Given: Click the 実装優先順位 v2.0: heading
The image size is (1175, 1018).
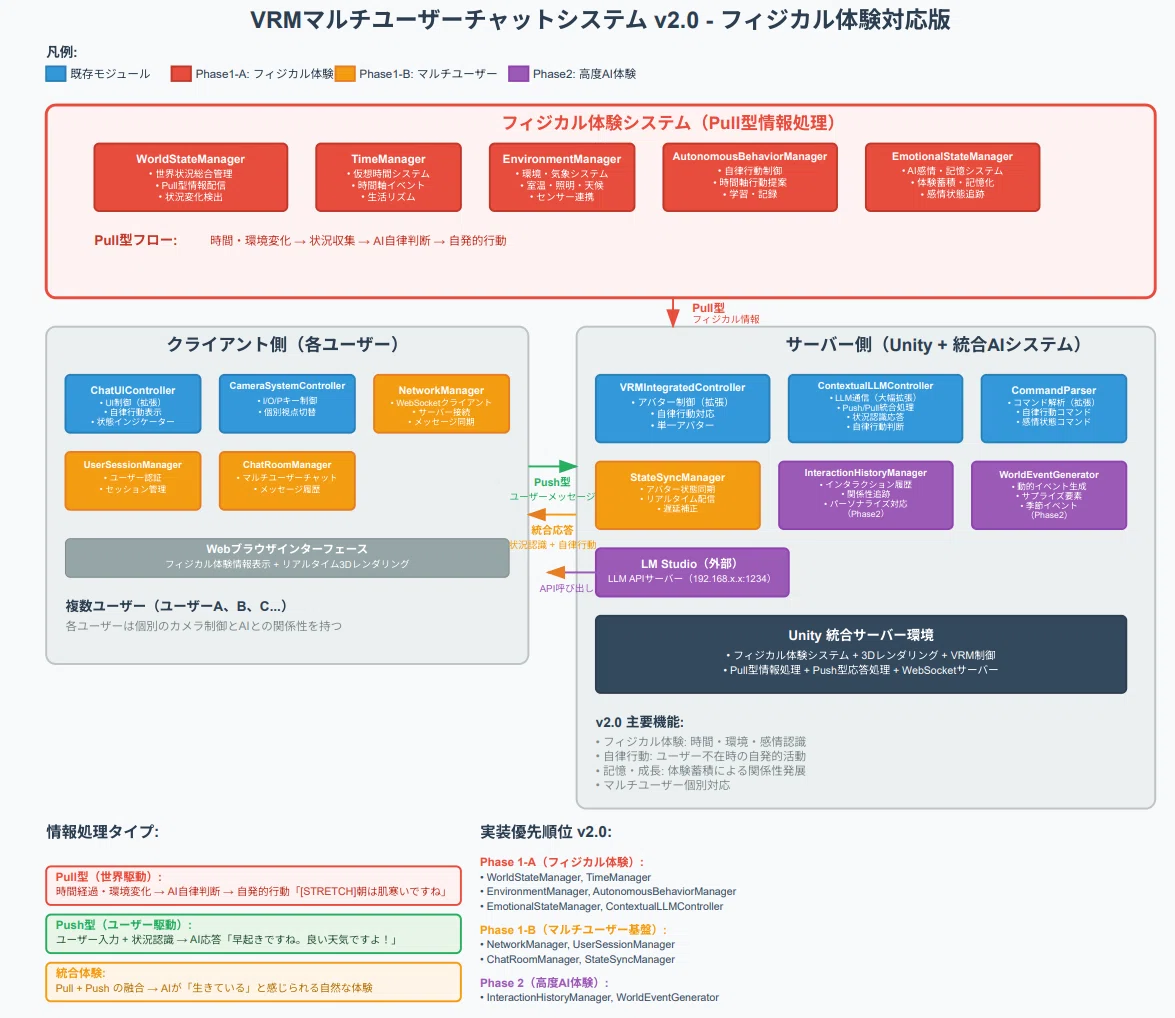Looking at the screenshot, I should click(546, 831).
